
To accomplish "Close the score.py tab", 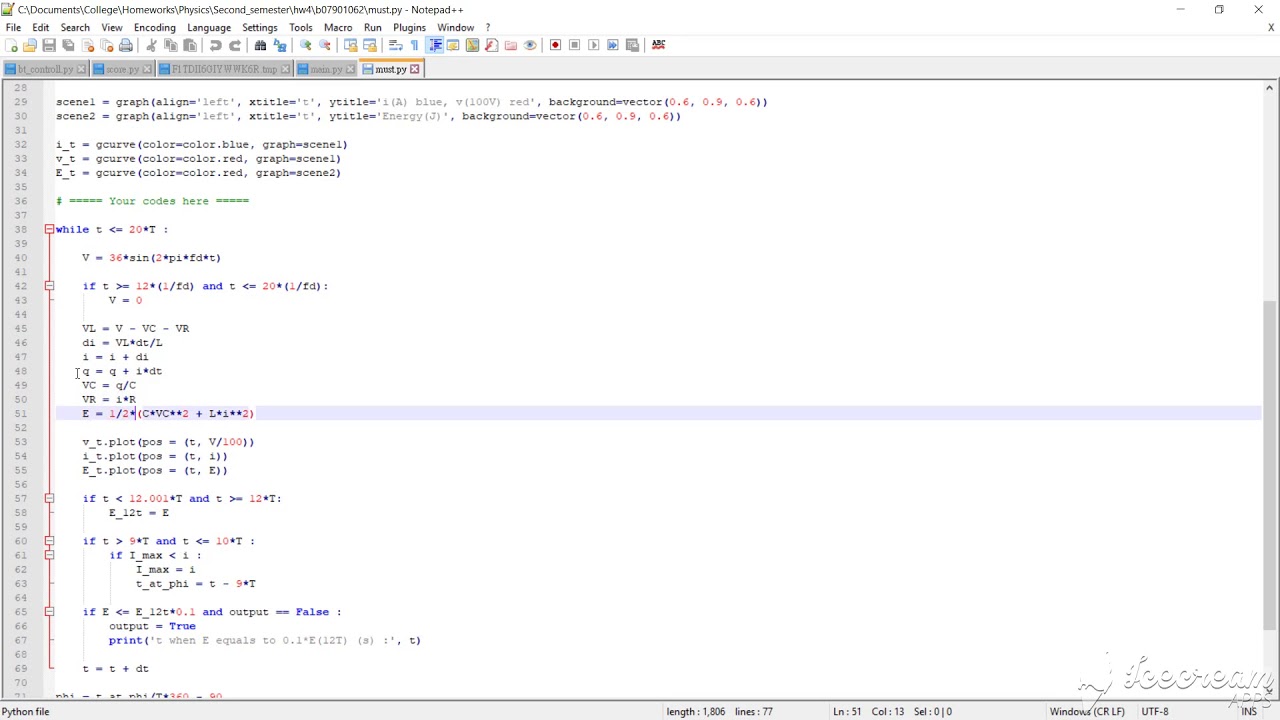I will (x=147, y=69).
